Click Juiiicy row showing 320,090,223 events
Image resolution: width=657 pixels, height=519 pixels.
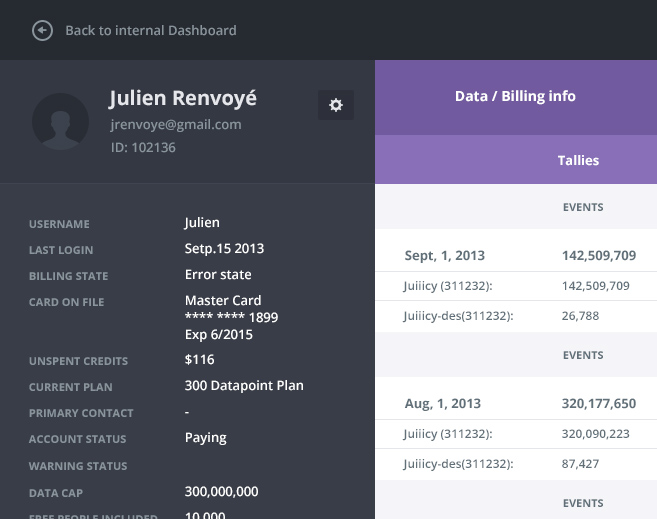(x=516, y=434)
